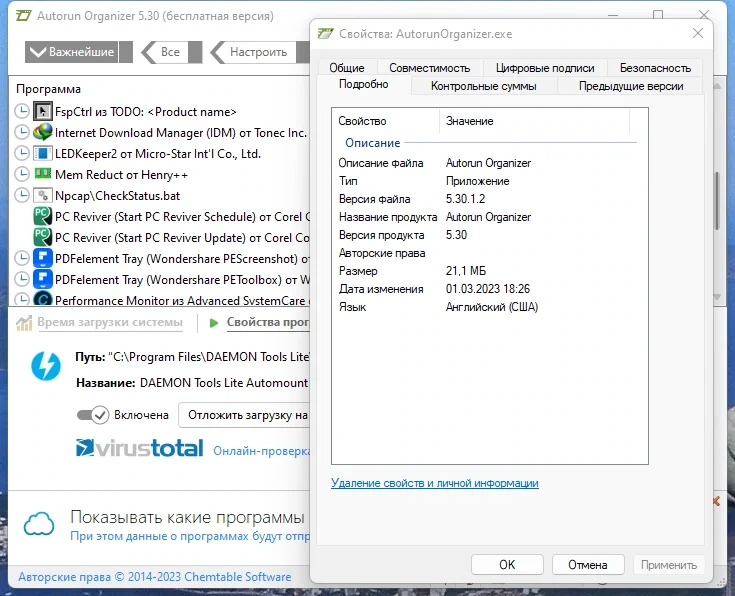Click the Программа column header
Image resolution: width=735 pixels, height=596 pixels.
48,89
